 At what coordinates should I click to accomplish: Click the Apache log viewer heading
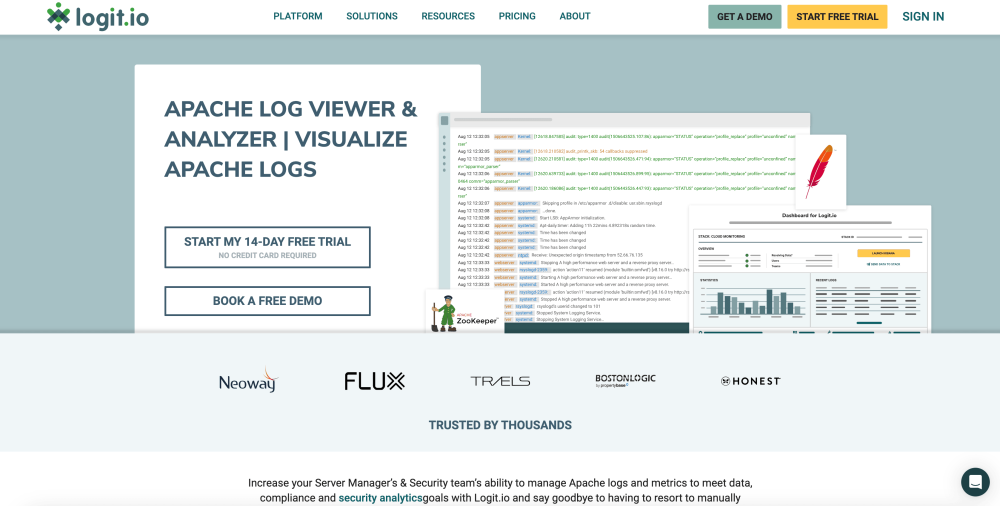[291, 139]
